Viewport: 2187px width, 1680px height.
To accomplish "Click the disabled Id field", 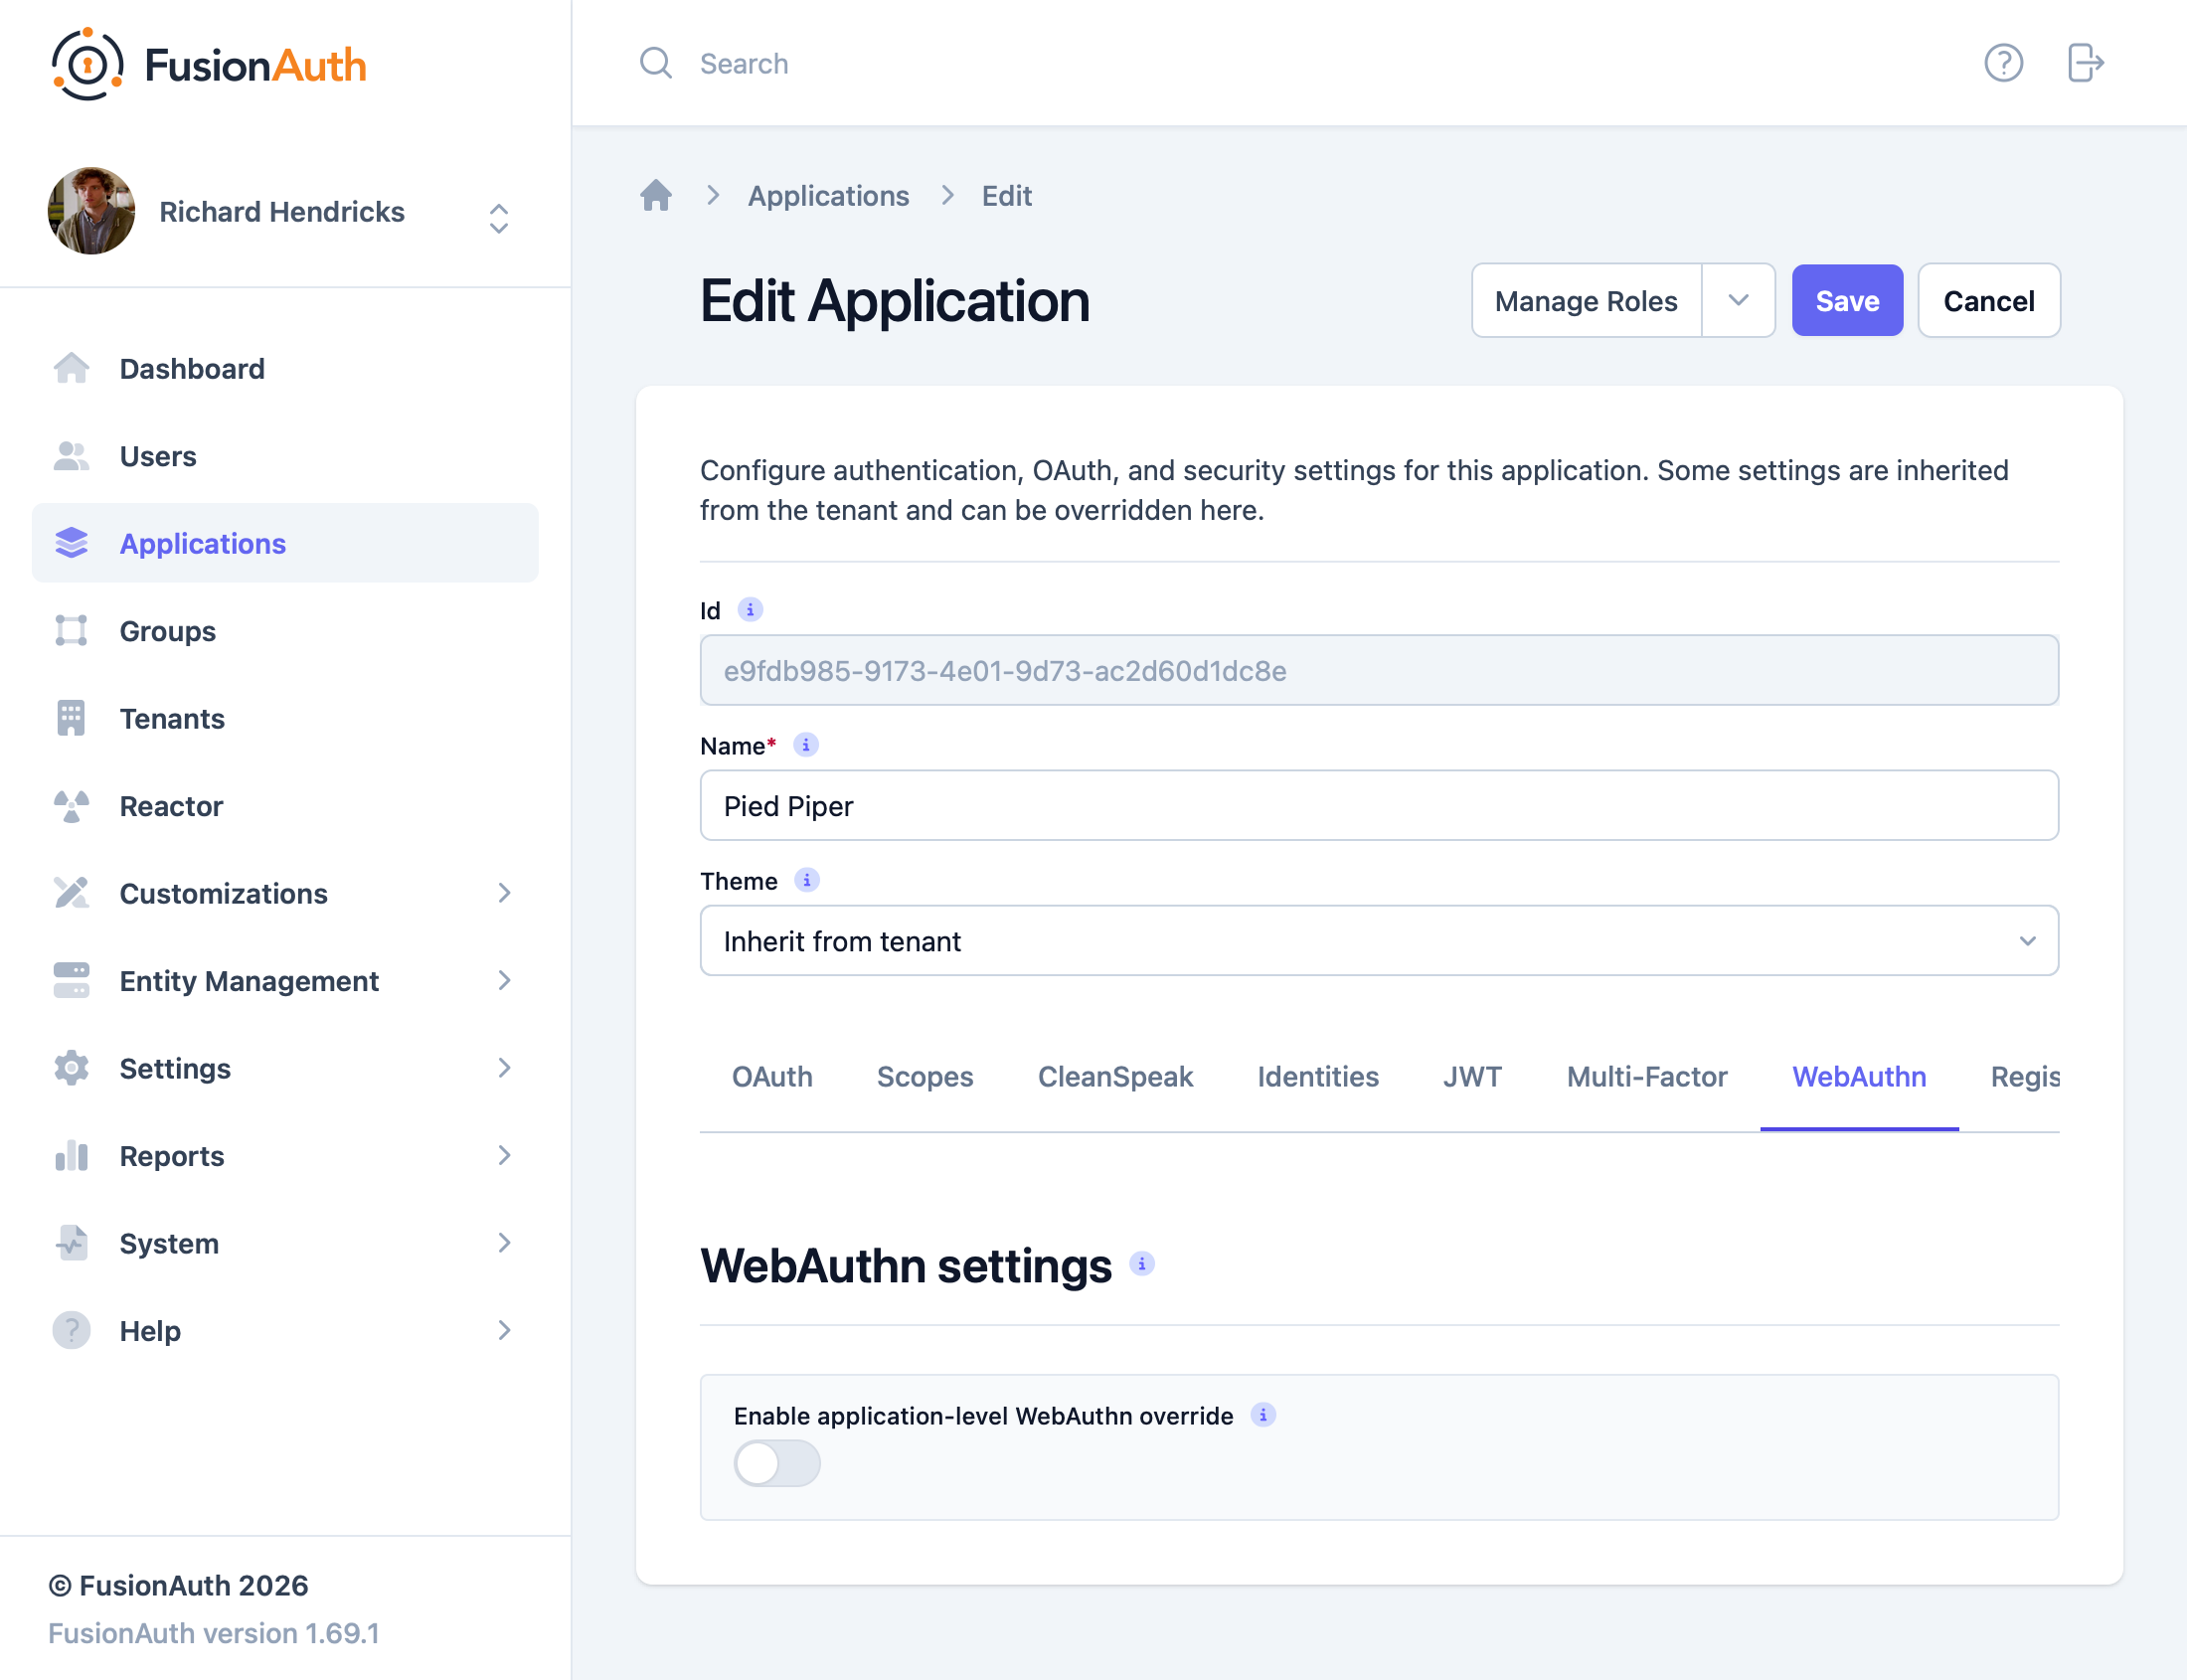I will click(x=1379, y=670).
